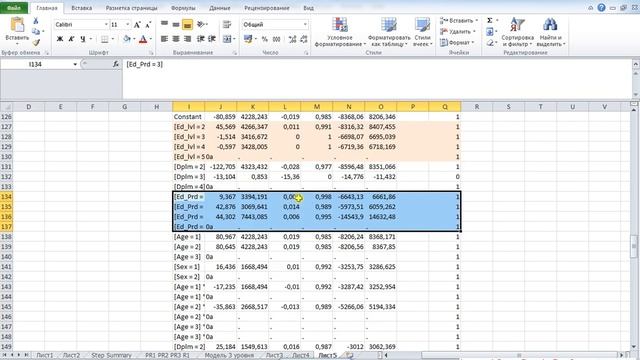The width and height of the screenshot is (640, 360).
Task: Open Format as Table (Форматировать как таблицу)
Action: tap(389, 32)
